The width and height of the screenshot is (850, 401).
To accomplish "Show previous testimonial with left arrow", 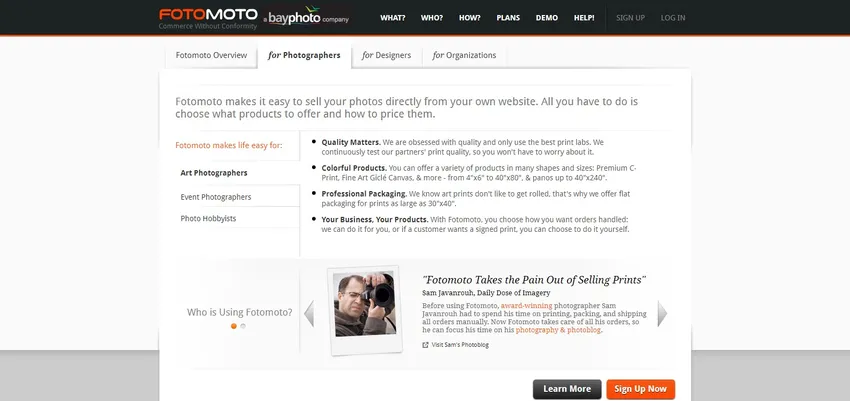I will click(x=308, y=314).
